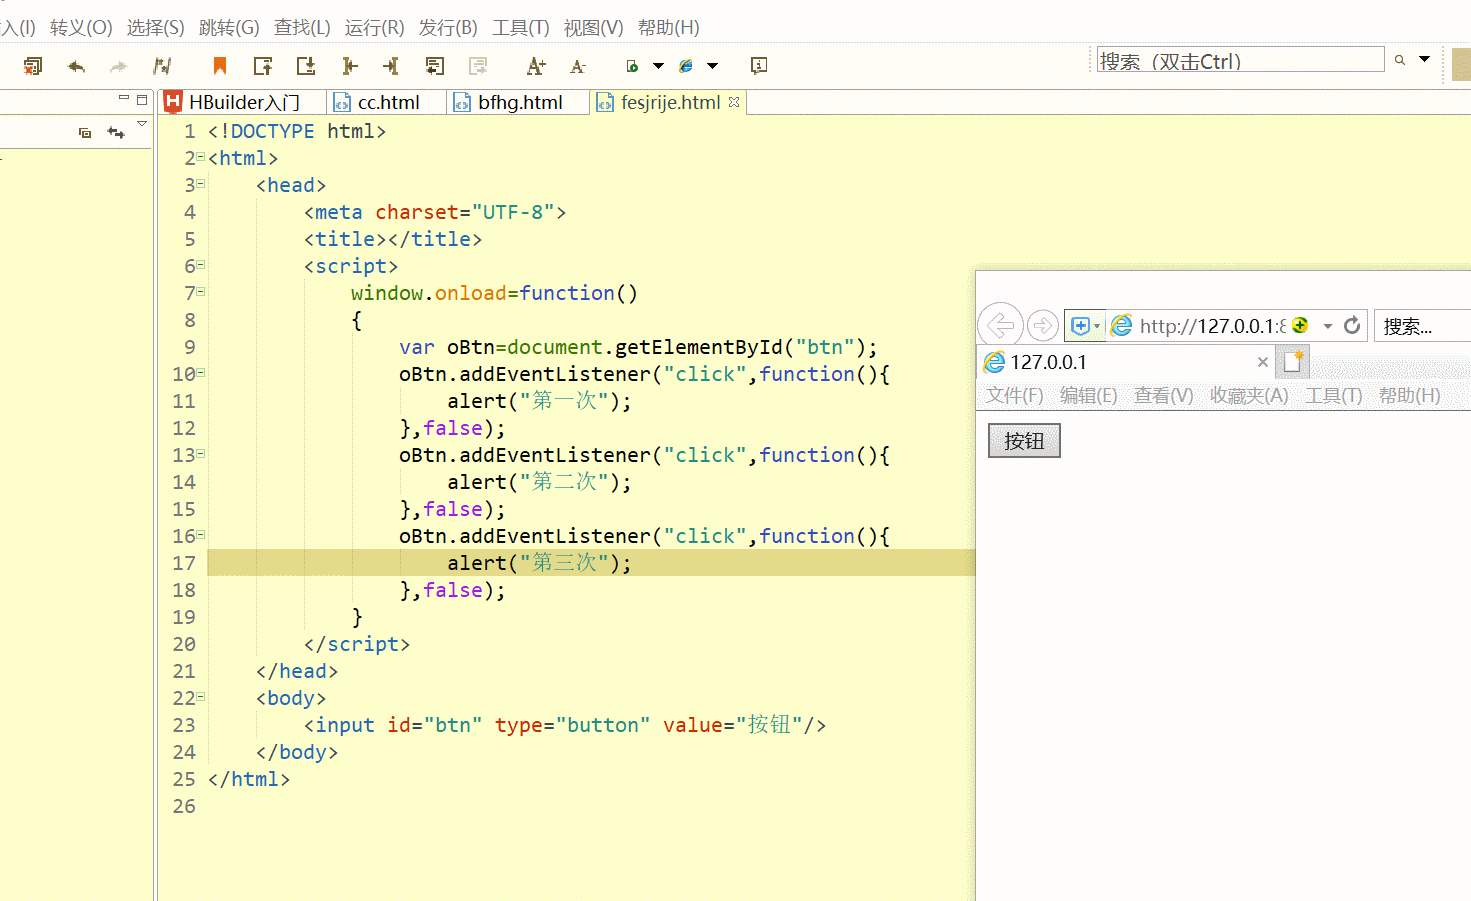
Task: Collapse the script fold on line 6
Action: (x=200, y=265)
